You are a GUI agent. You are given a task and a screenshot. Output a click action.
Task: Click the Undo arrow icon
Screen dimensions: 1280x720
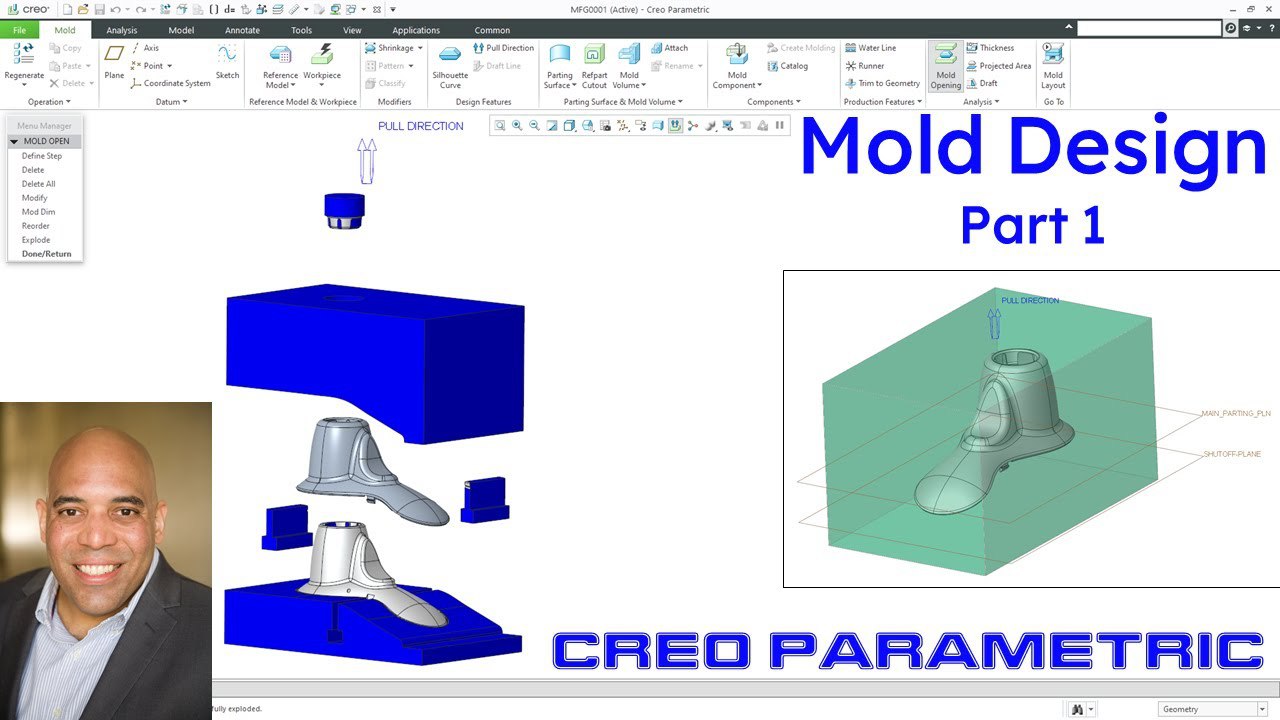pos(115,9)
